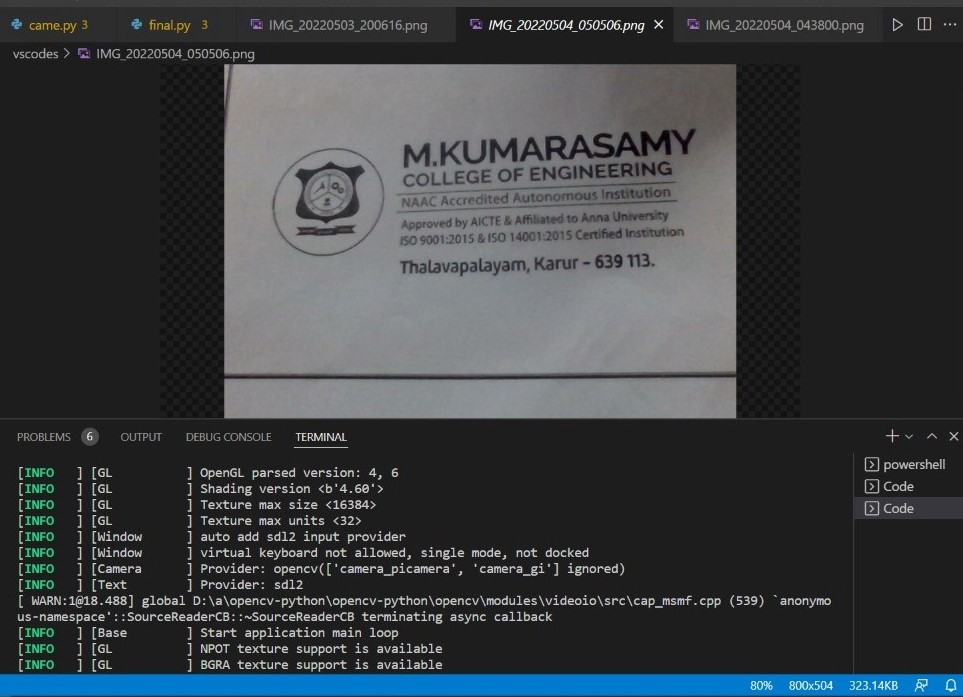The width and height of the screenshot is (963, 697).
Task: Create a new terminal with the plus icon
Action: click(892, 436)
